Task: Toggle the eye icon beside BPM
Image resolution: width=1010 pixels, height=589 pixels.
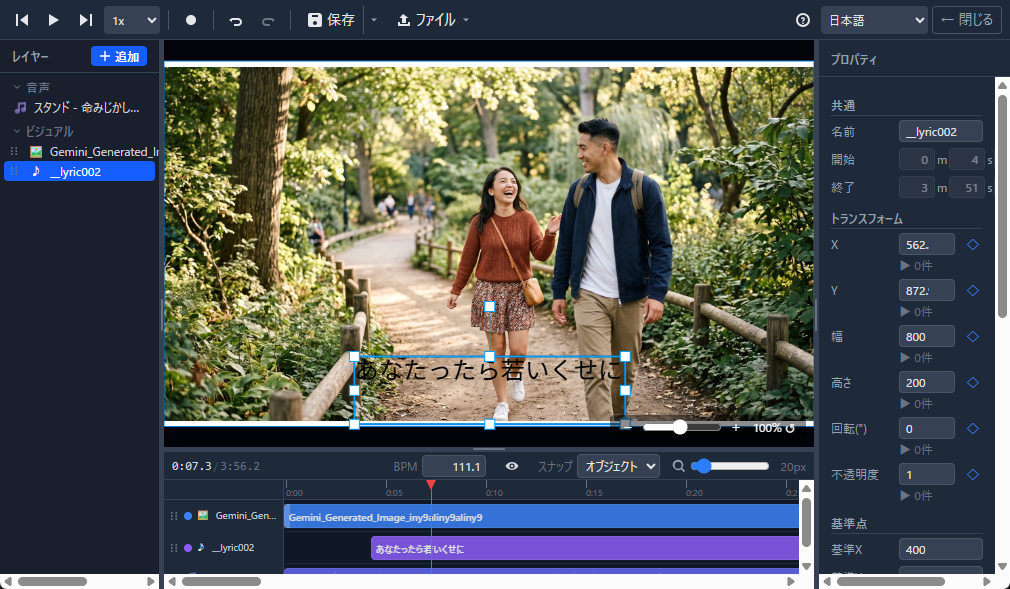Action: [x=512, y=466]
